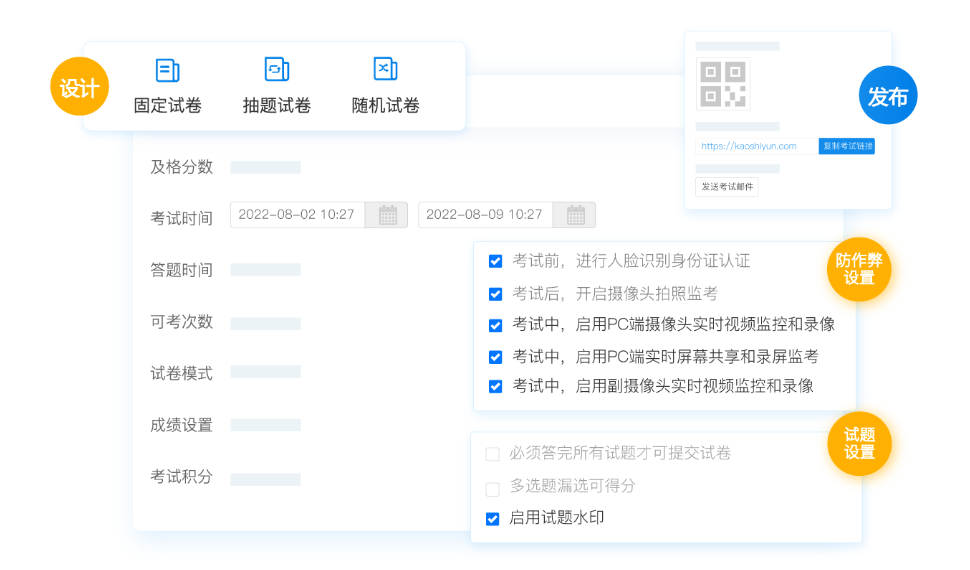Click the QR code image
Image resolution: width=970 pixels, height=570 pixels.
(723, 84)
